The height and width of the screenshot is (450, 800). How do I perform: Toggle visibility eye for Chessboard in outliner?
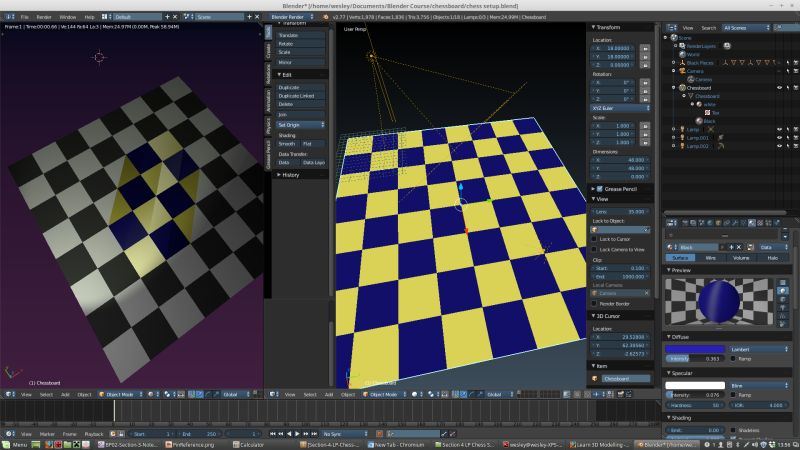coord(779,88)
